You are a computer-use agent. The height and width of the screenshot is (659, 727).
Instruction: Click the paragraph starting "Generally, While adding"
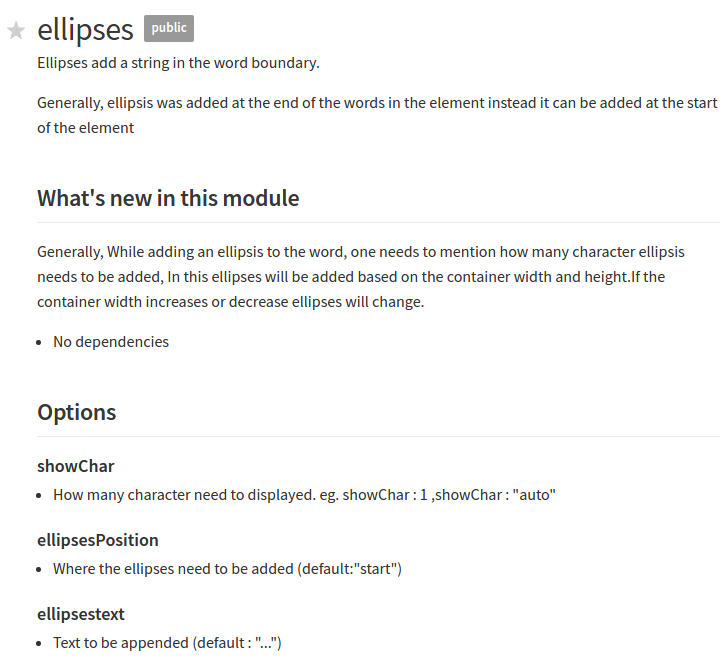[x=361, y=276]
